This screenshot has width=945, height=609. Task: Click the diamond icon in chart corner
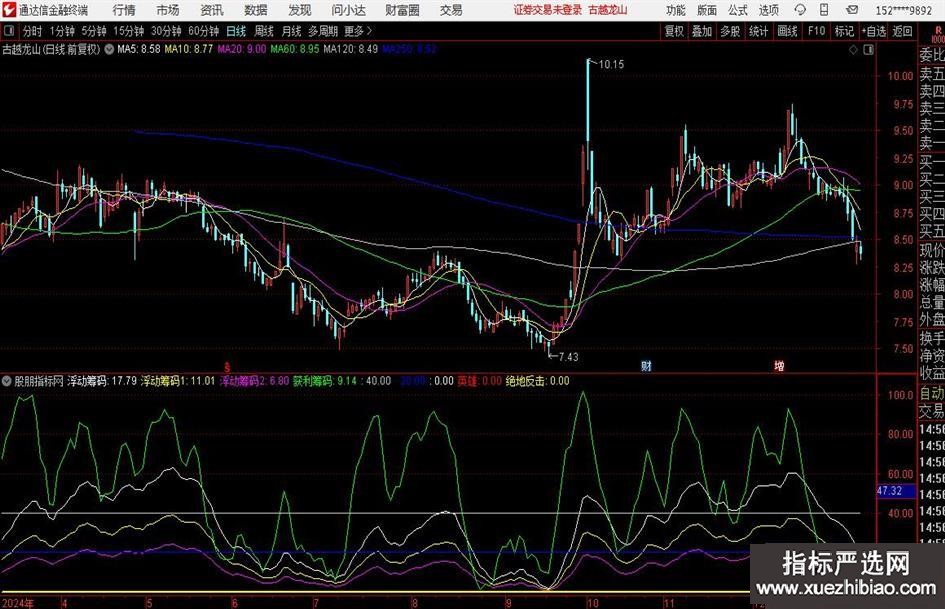[853, 50]
